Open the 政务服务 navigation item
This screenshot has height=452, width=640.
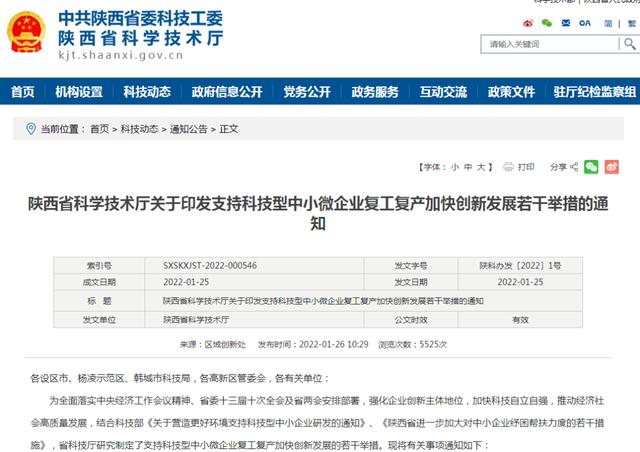tap(375, 91)
